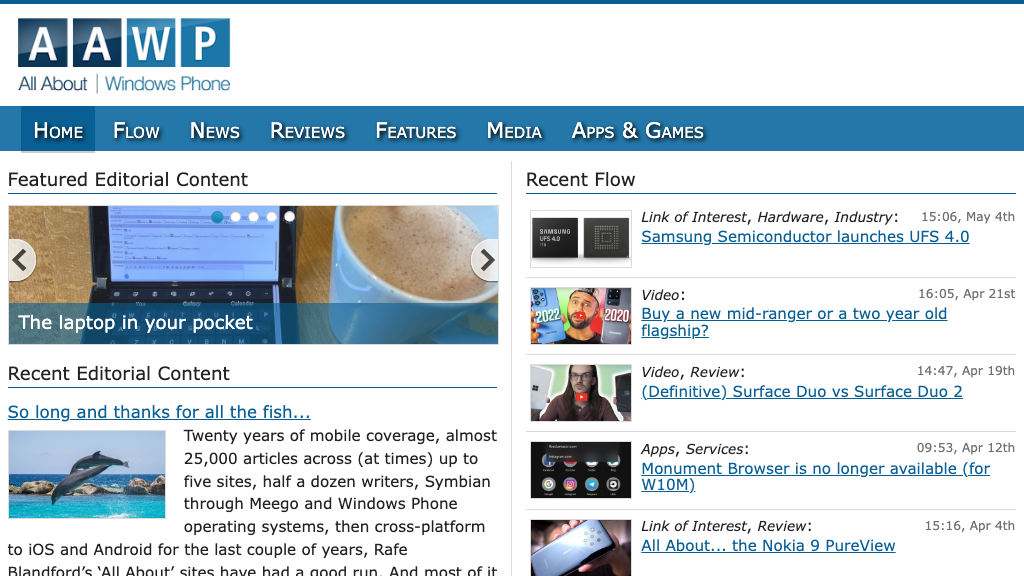
Task: Go to the News section
Action: pyautogui.click(x=215, y=131)
